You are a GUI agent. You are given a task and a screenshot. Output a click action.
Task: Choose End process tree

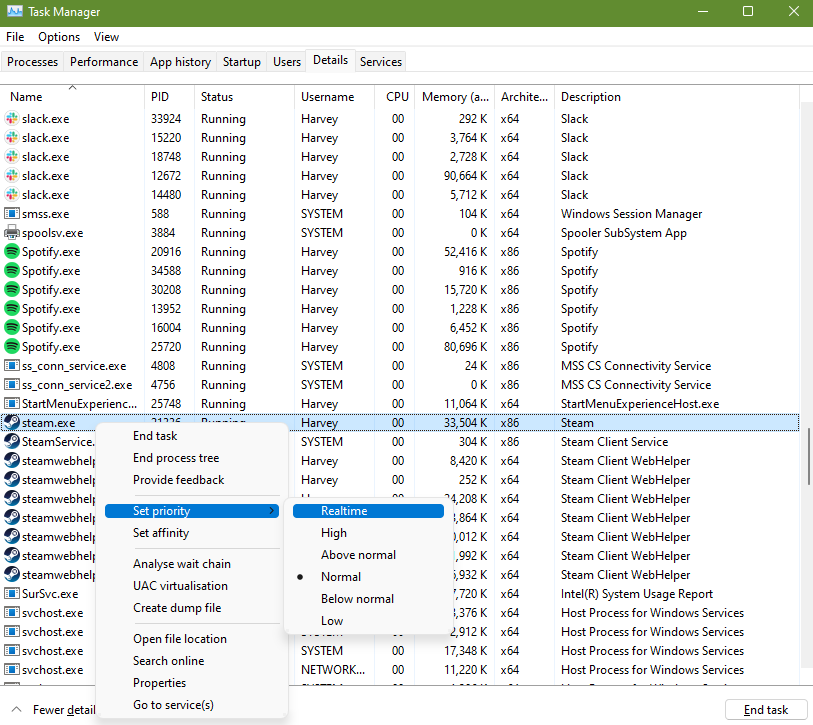[192, 458]
